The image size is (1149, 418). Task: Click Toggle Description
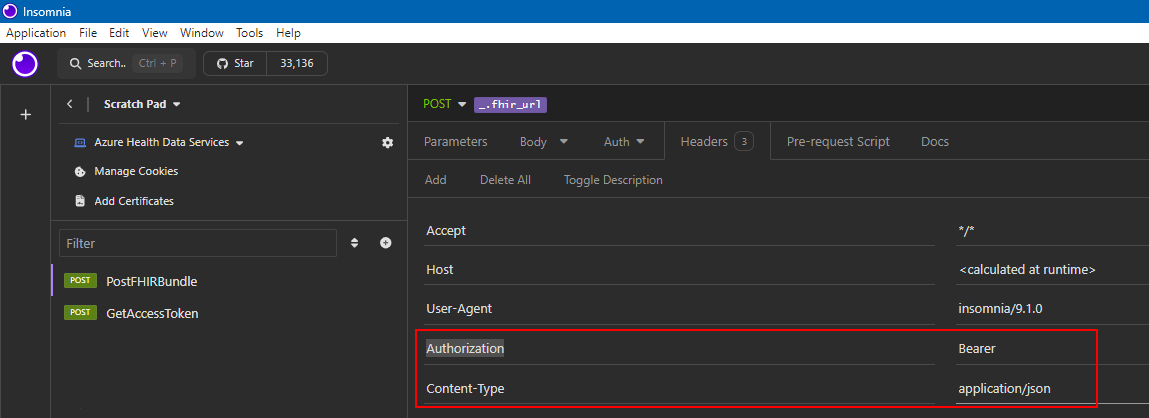click(x=613, y=180)
